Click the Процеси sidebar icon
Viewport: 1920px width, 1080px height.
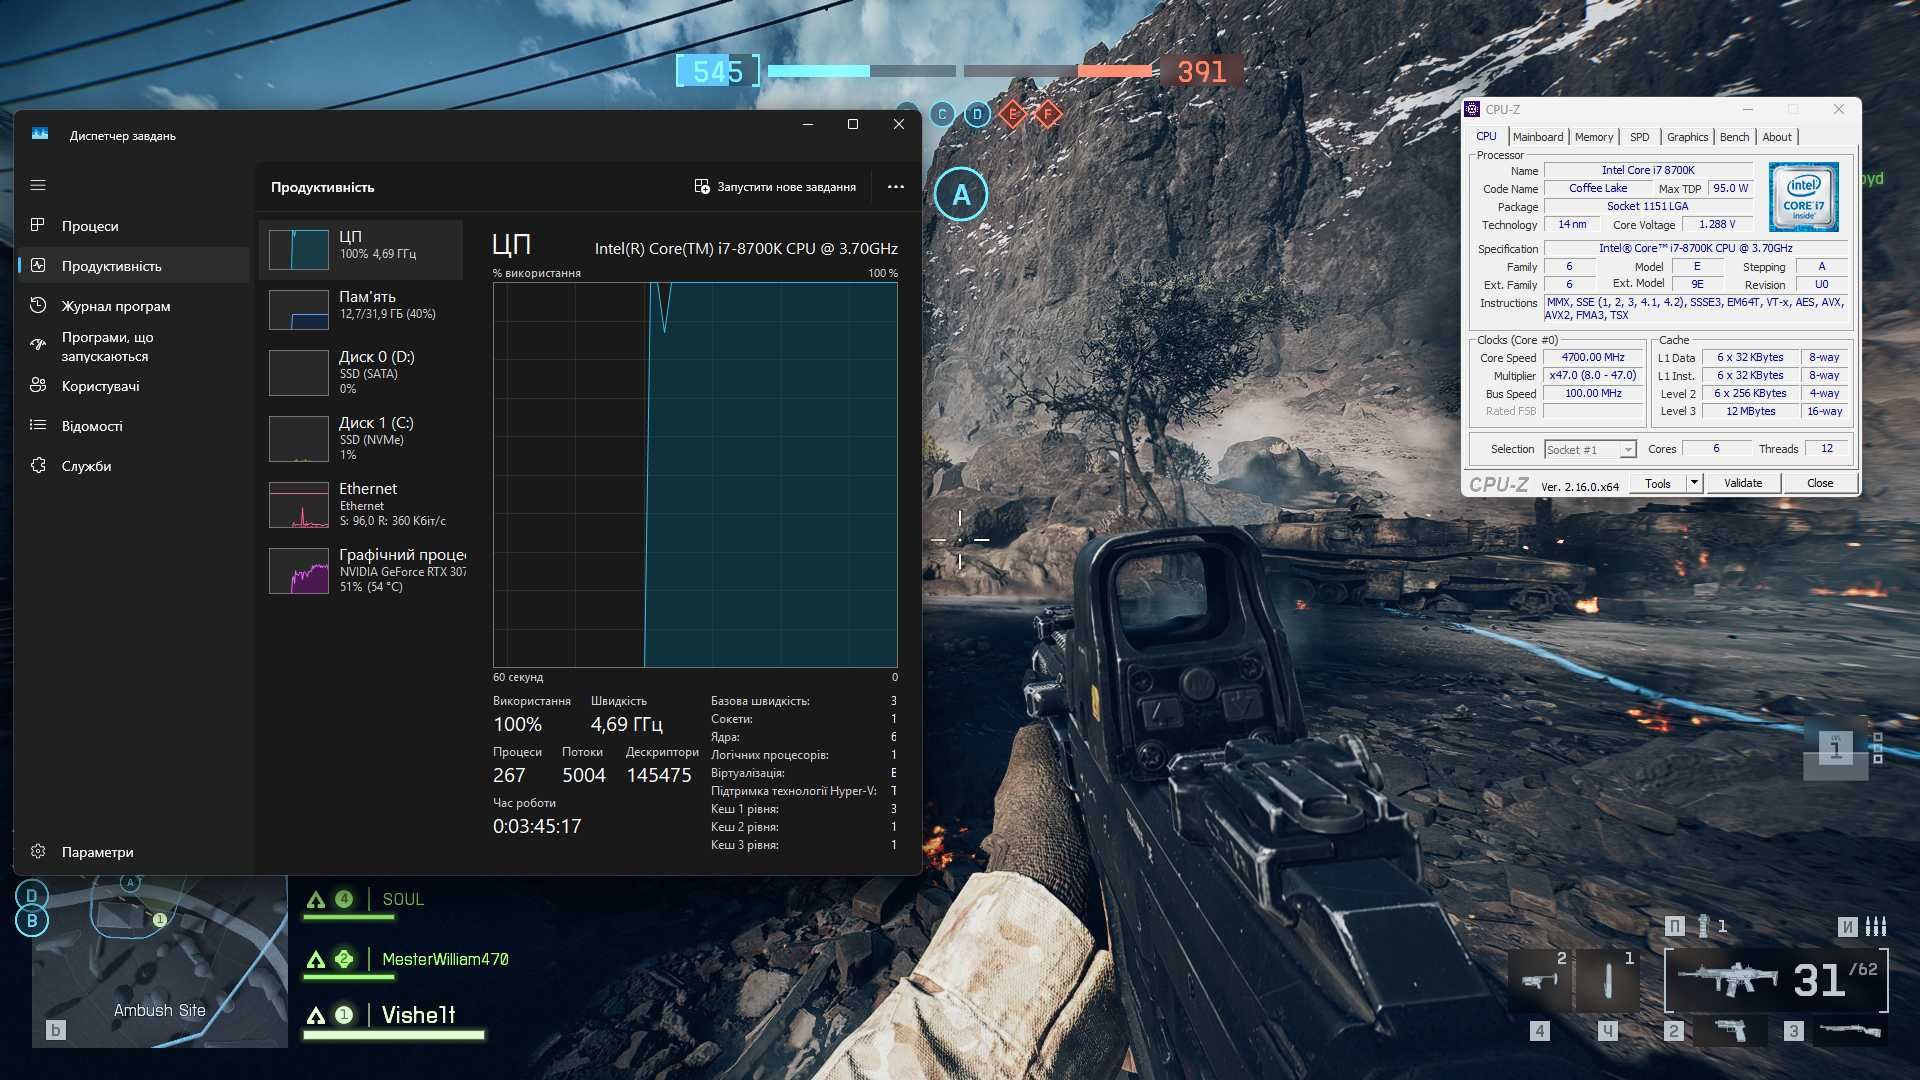[38, 225]
